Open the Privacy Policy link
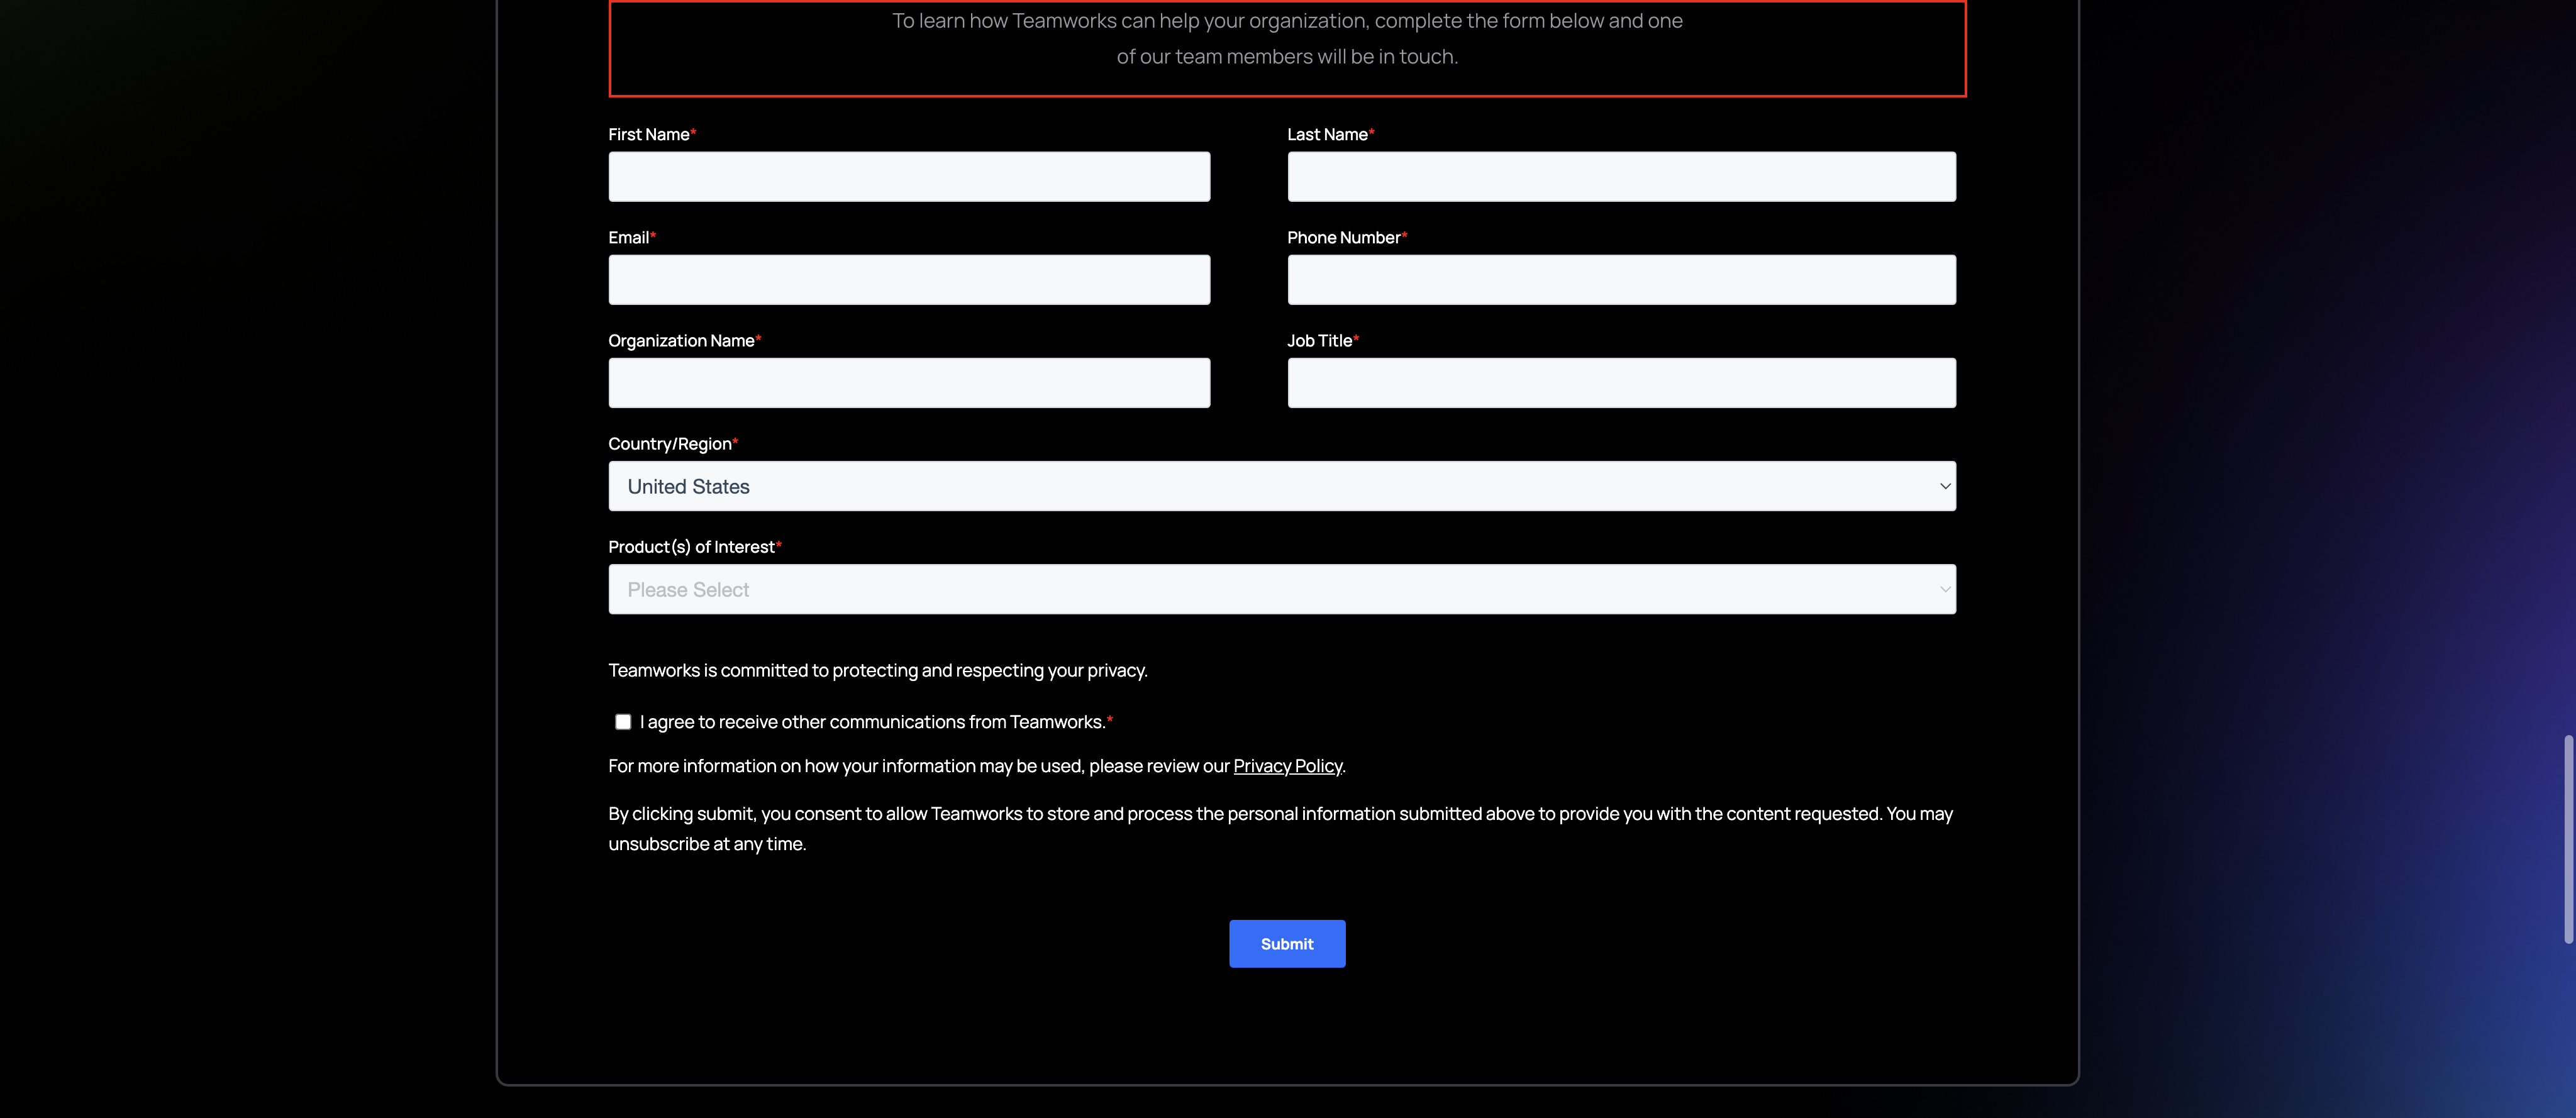The width and height of the screenshot is (2576, 1118). pyautogui.click(x=1287, y=766)
